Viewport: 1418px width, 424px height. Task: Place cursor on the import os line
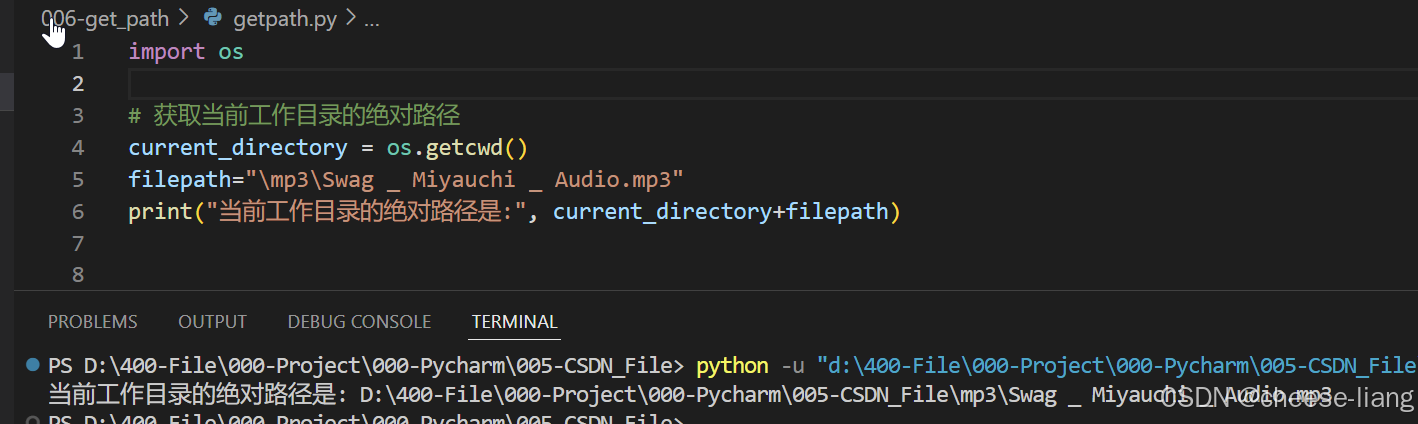pos(186,51)
